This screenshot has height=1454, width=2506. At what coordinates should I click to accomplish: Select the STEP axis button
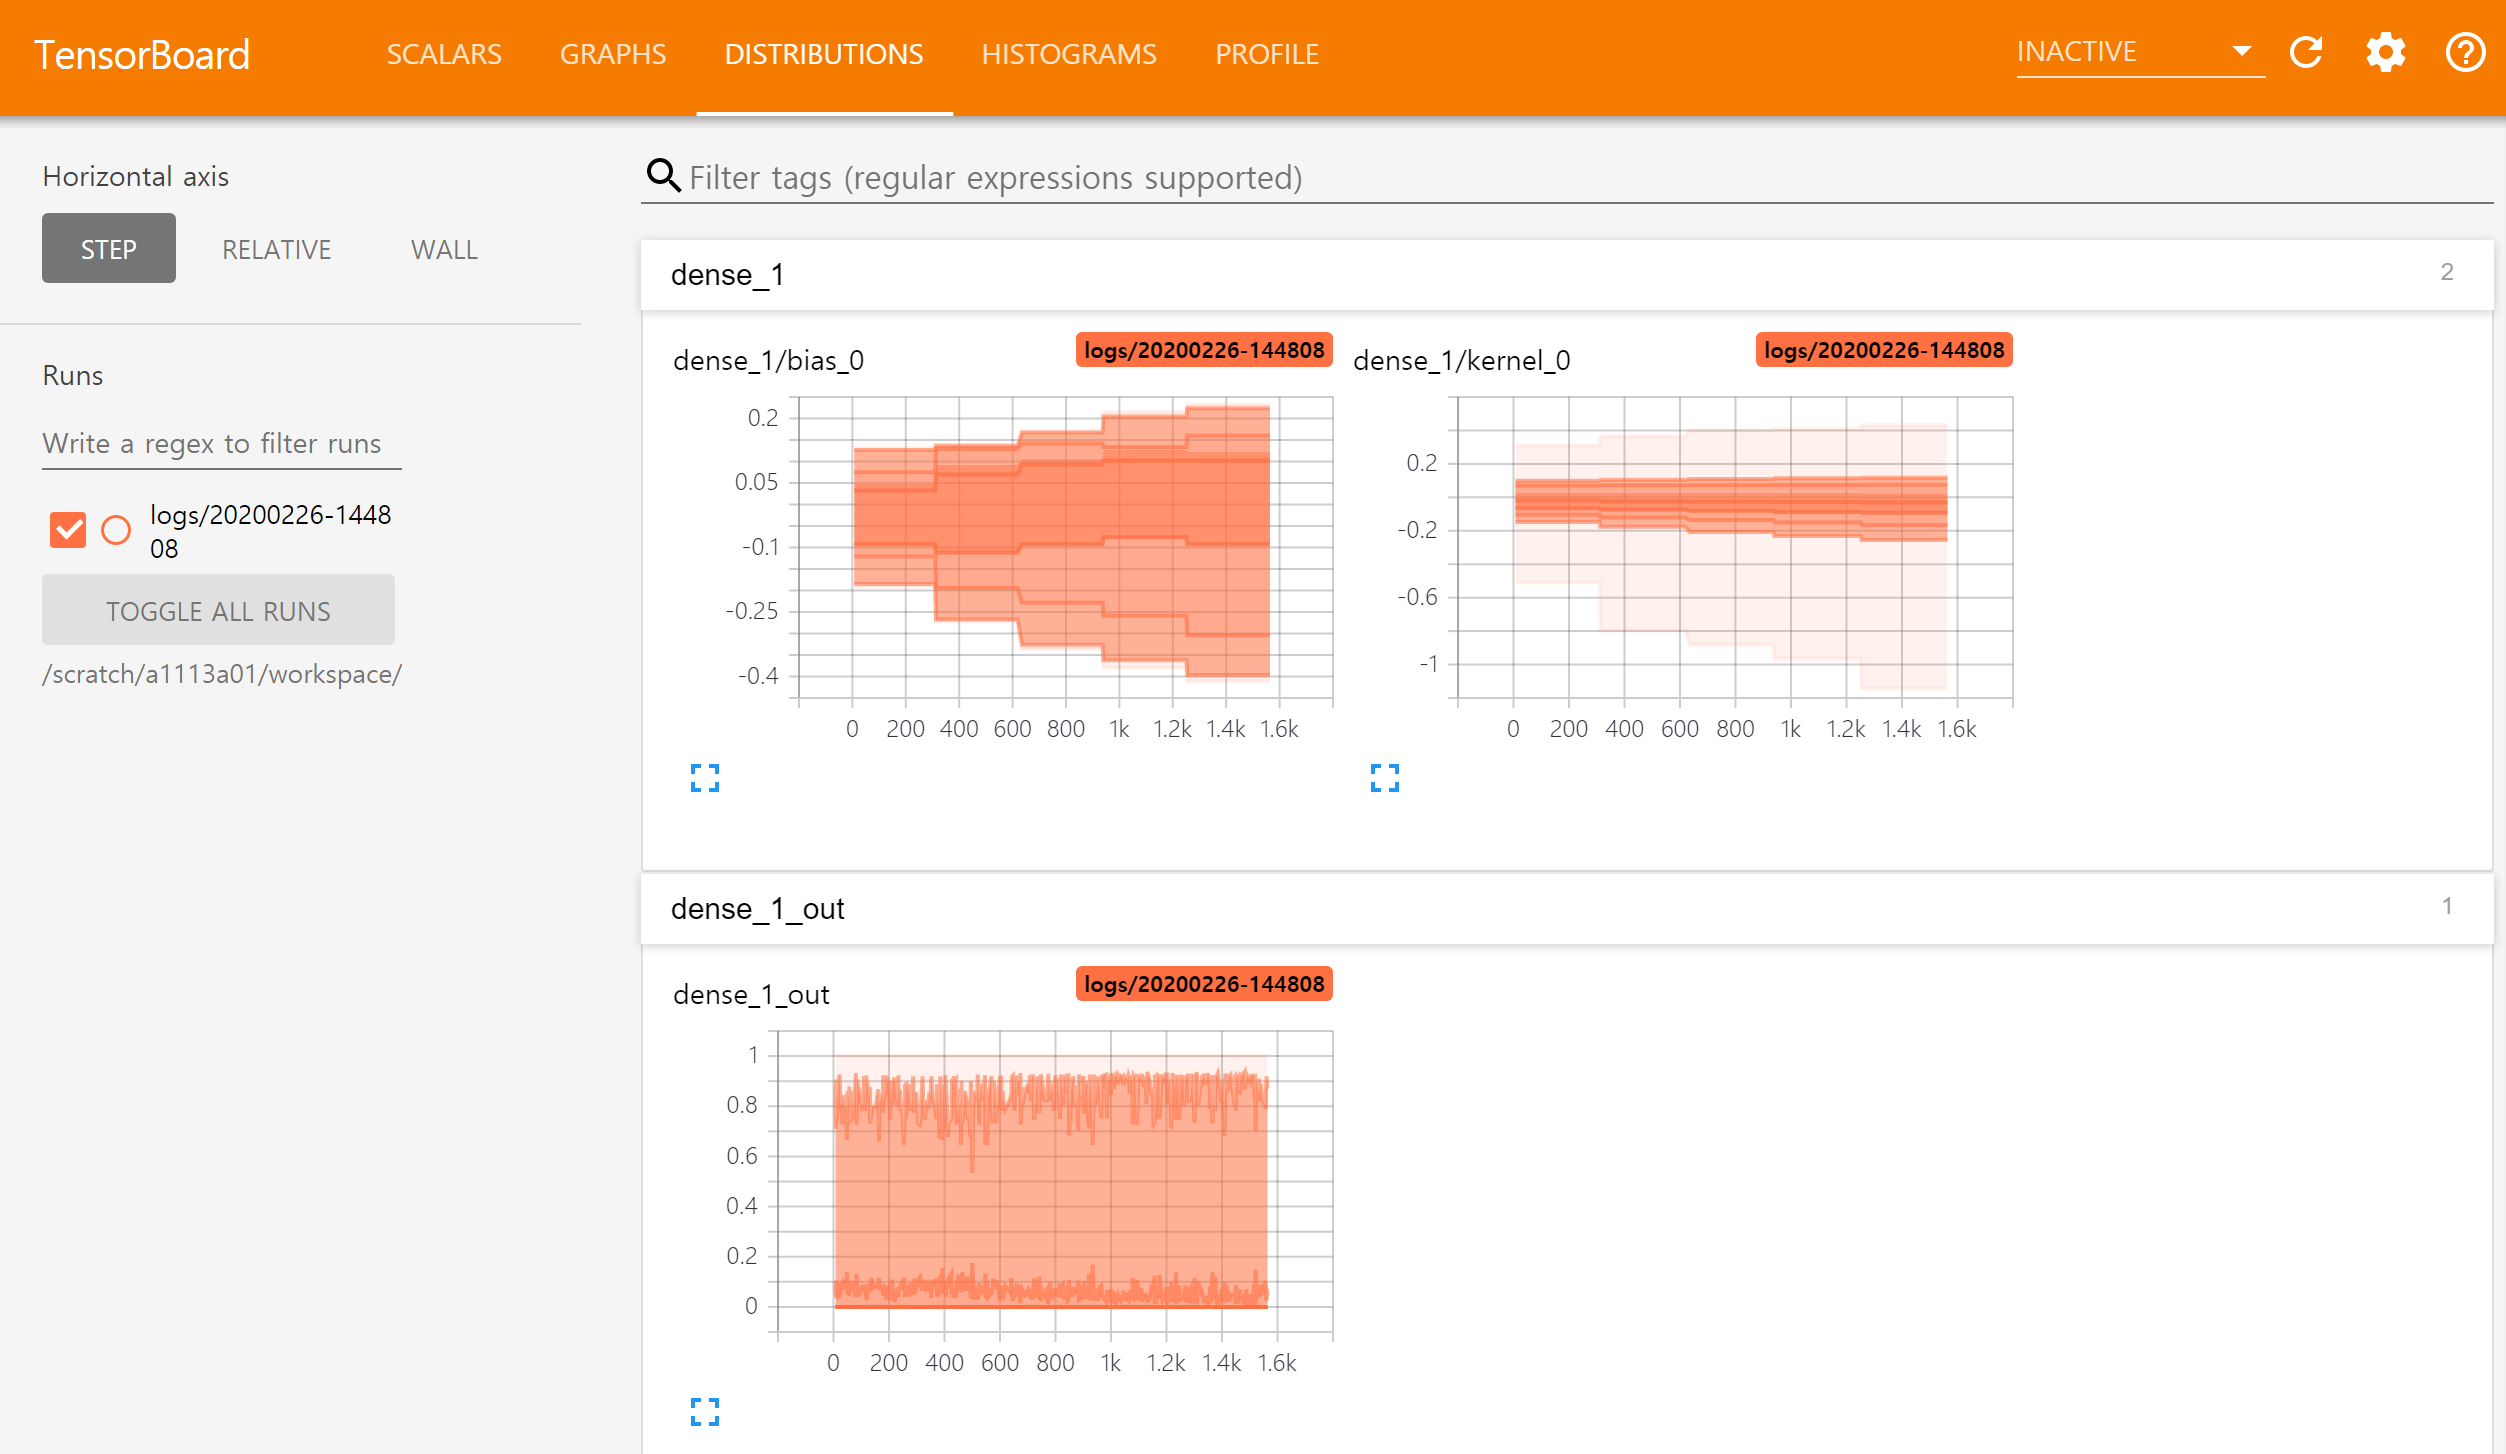tap(109, 249)
